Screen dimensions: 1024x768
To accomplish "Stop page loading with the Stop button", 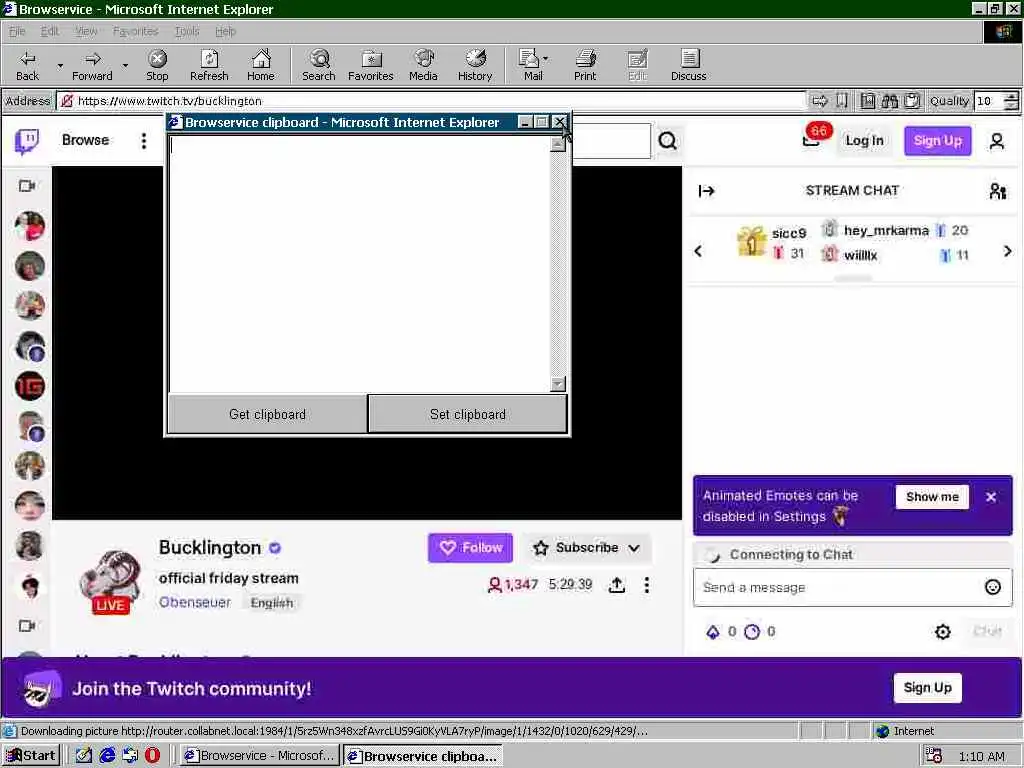I will (x=157, y=66).
